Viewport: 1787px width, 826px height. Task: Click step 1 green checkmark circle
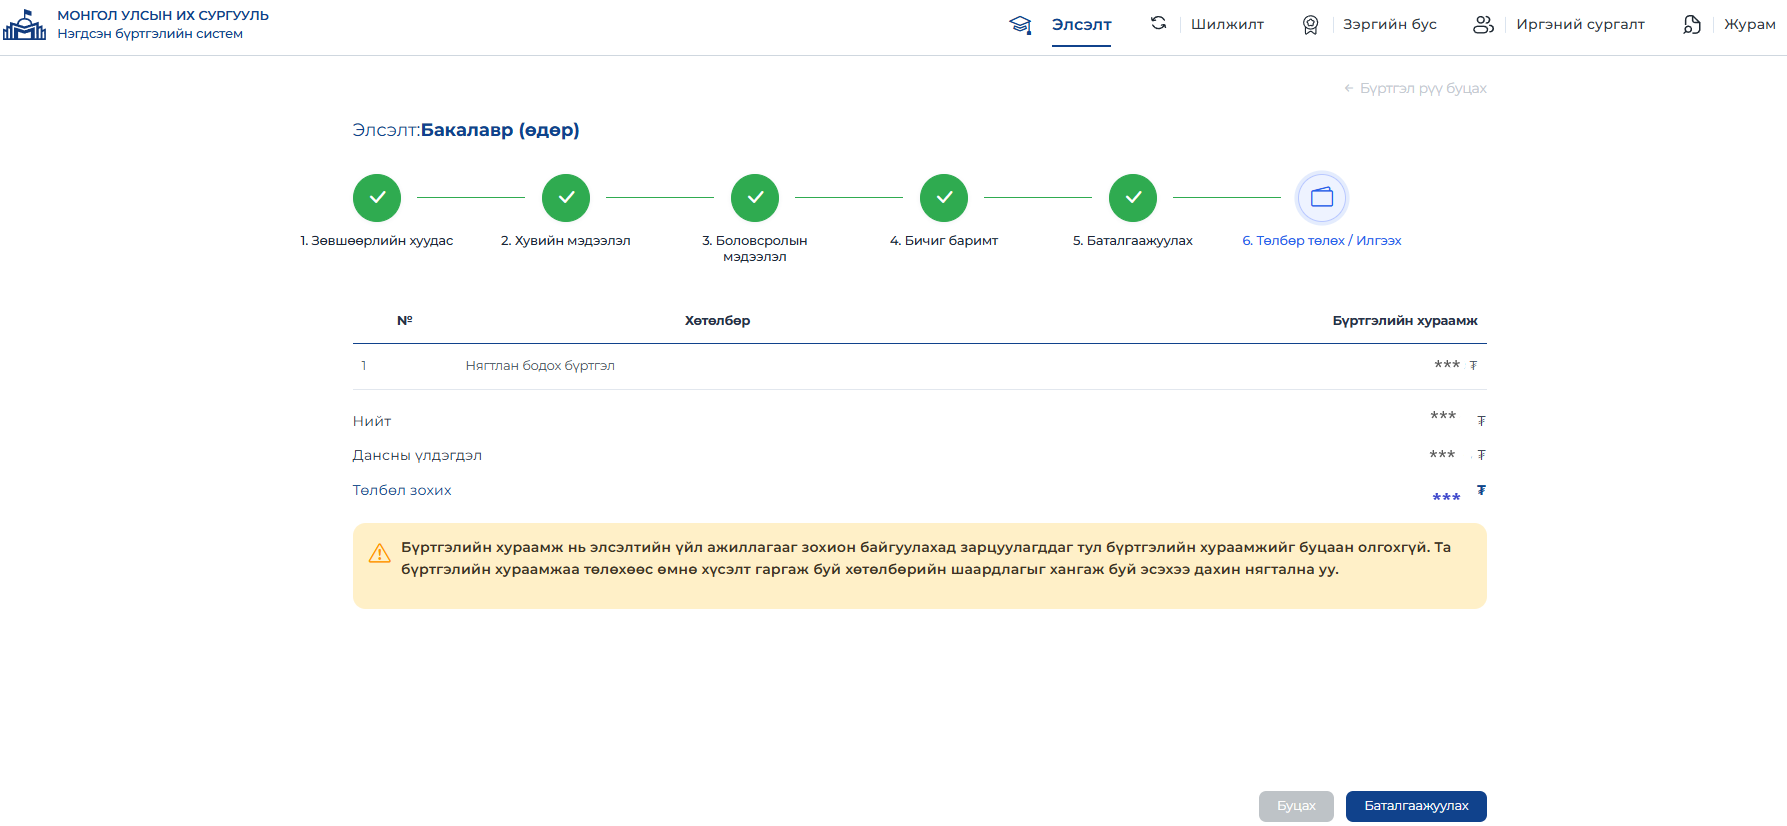pyautogui.click(x=377, y=198)
